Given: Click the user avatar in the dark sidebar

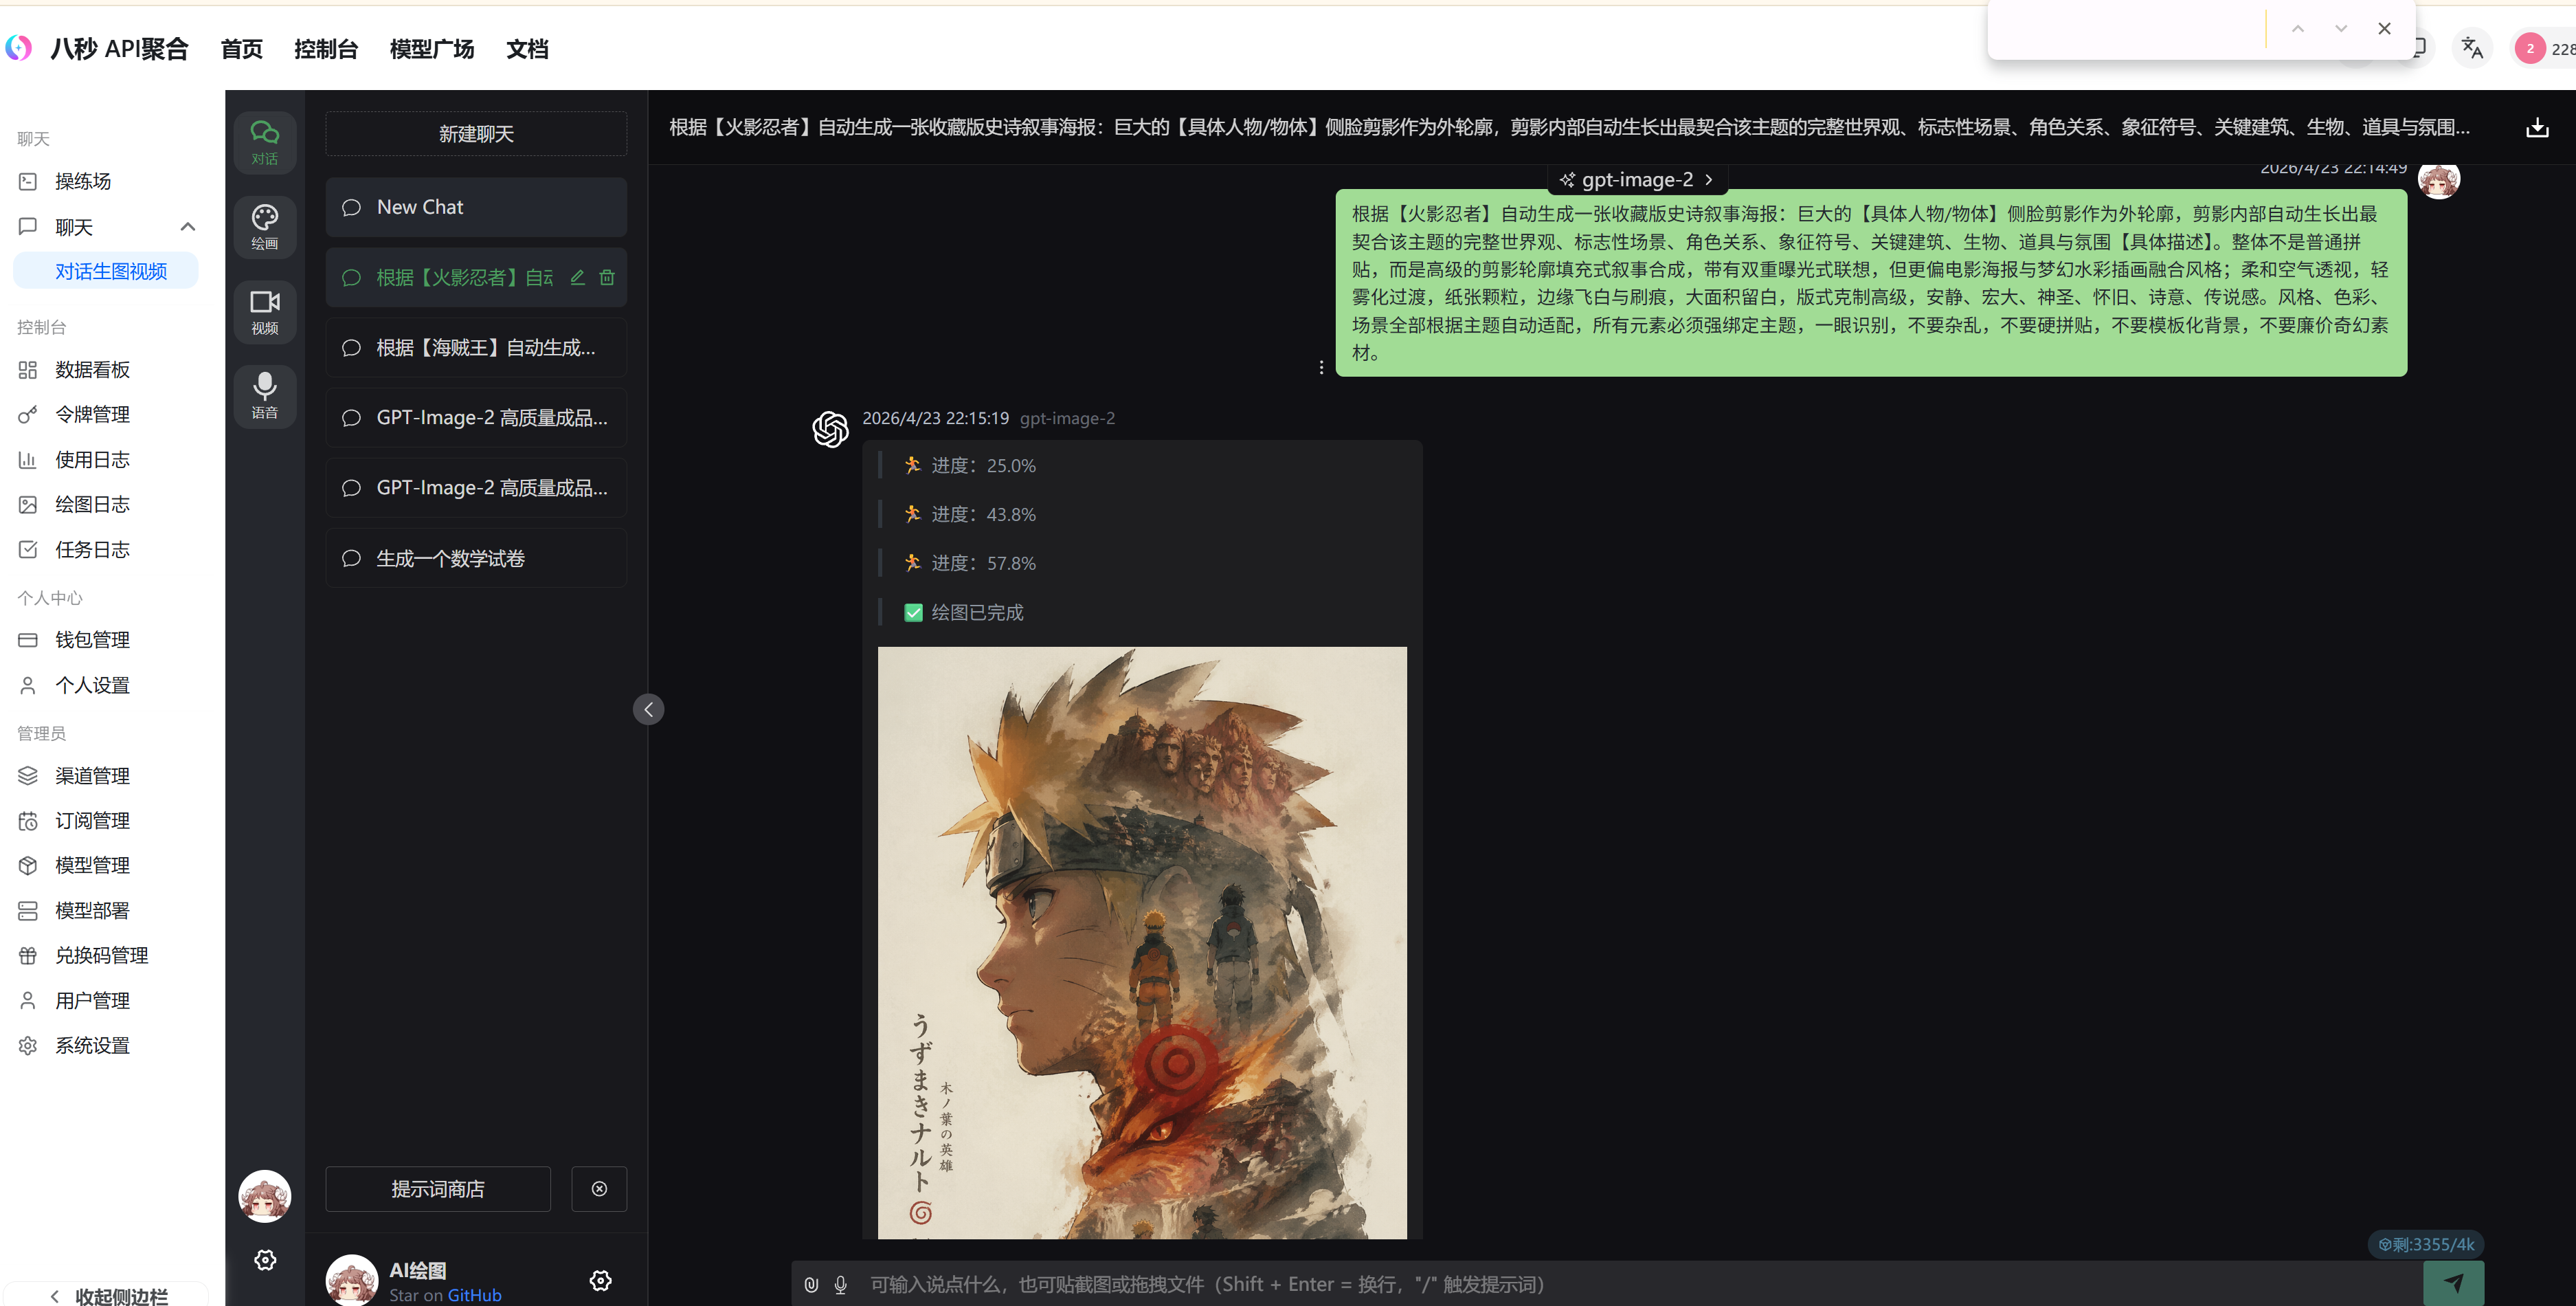Looking at the screenshot, I should click(x=265, y=1196).
